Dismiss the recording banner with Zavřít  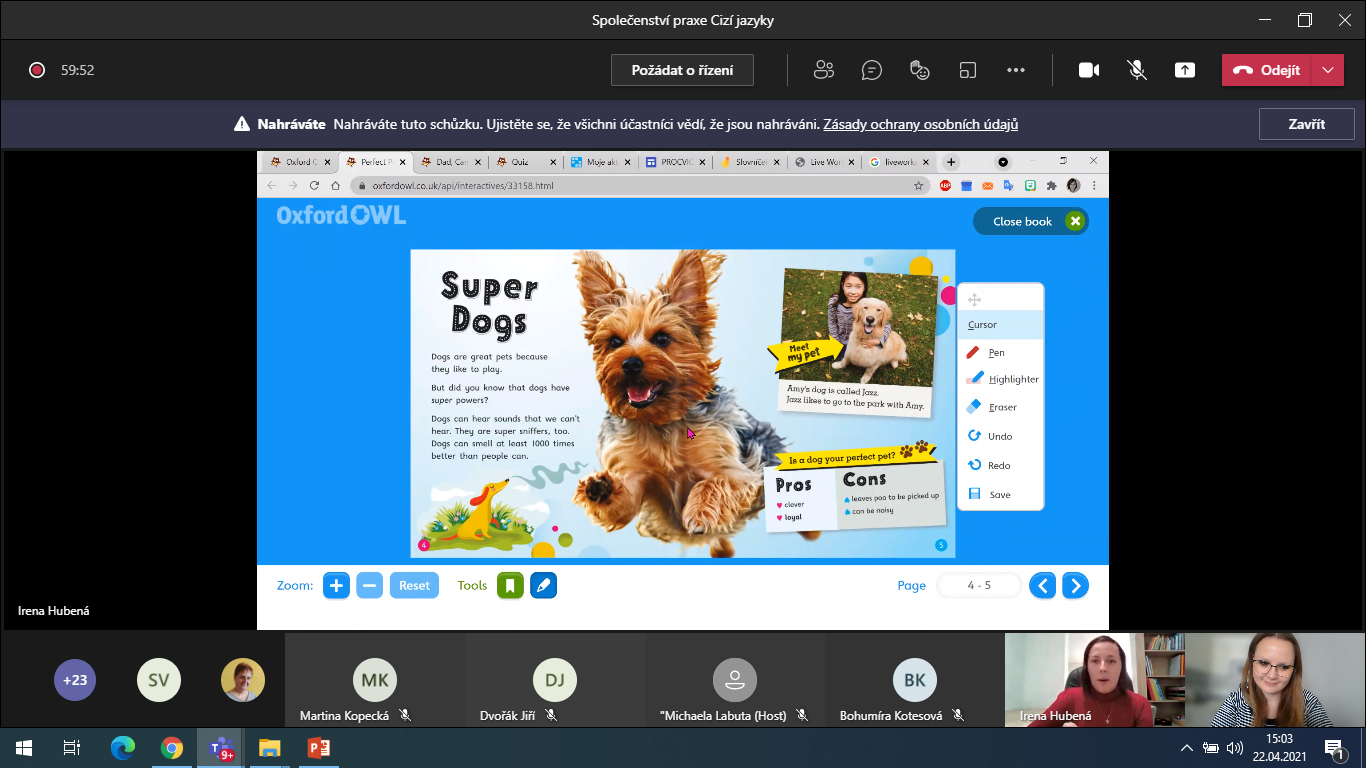click(x=1306, y=124)
